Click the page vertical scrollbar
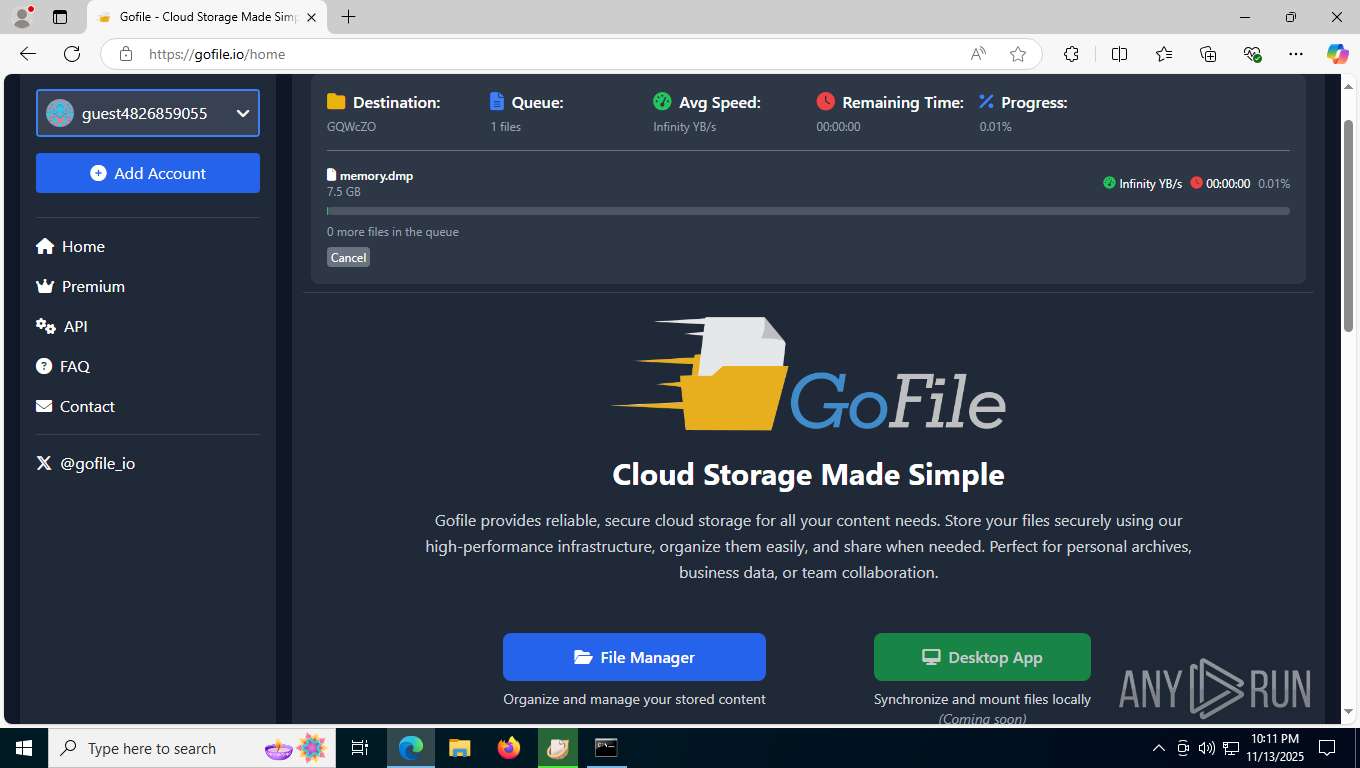Image resolution: width=1360 pixels, height=768 pixels. click(1348, 226)
